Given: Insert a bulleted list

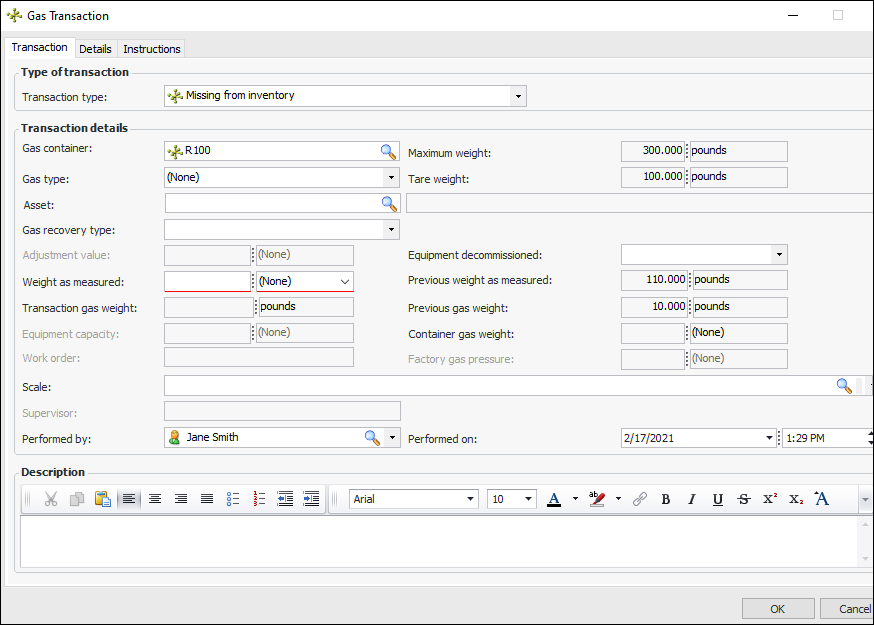Looking at the screenshot, I should tap(233, 499).
